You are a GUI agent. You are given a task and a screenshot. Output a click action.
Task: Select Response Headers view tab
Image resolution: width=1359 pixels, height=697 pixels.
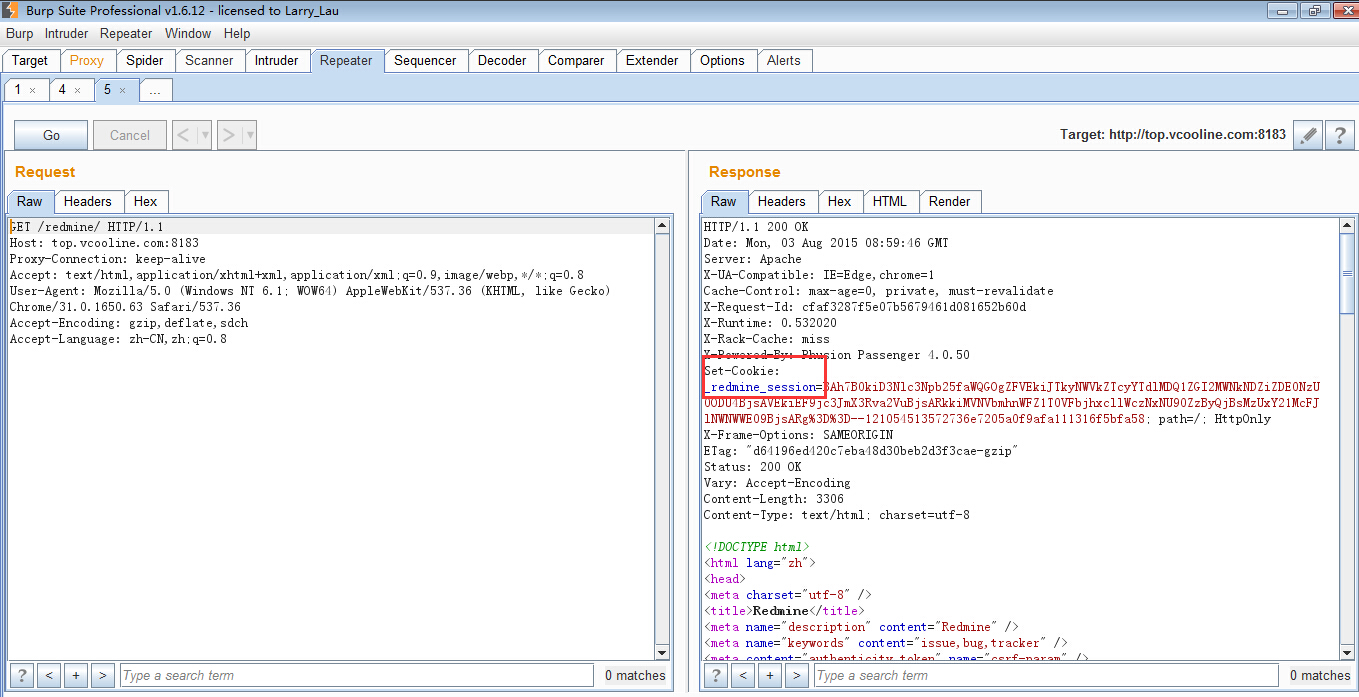pyautogui.click(x=782, y=201)
